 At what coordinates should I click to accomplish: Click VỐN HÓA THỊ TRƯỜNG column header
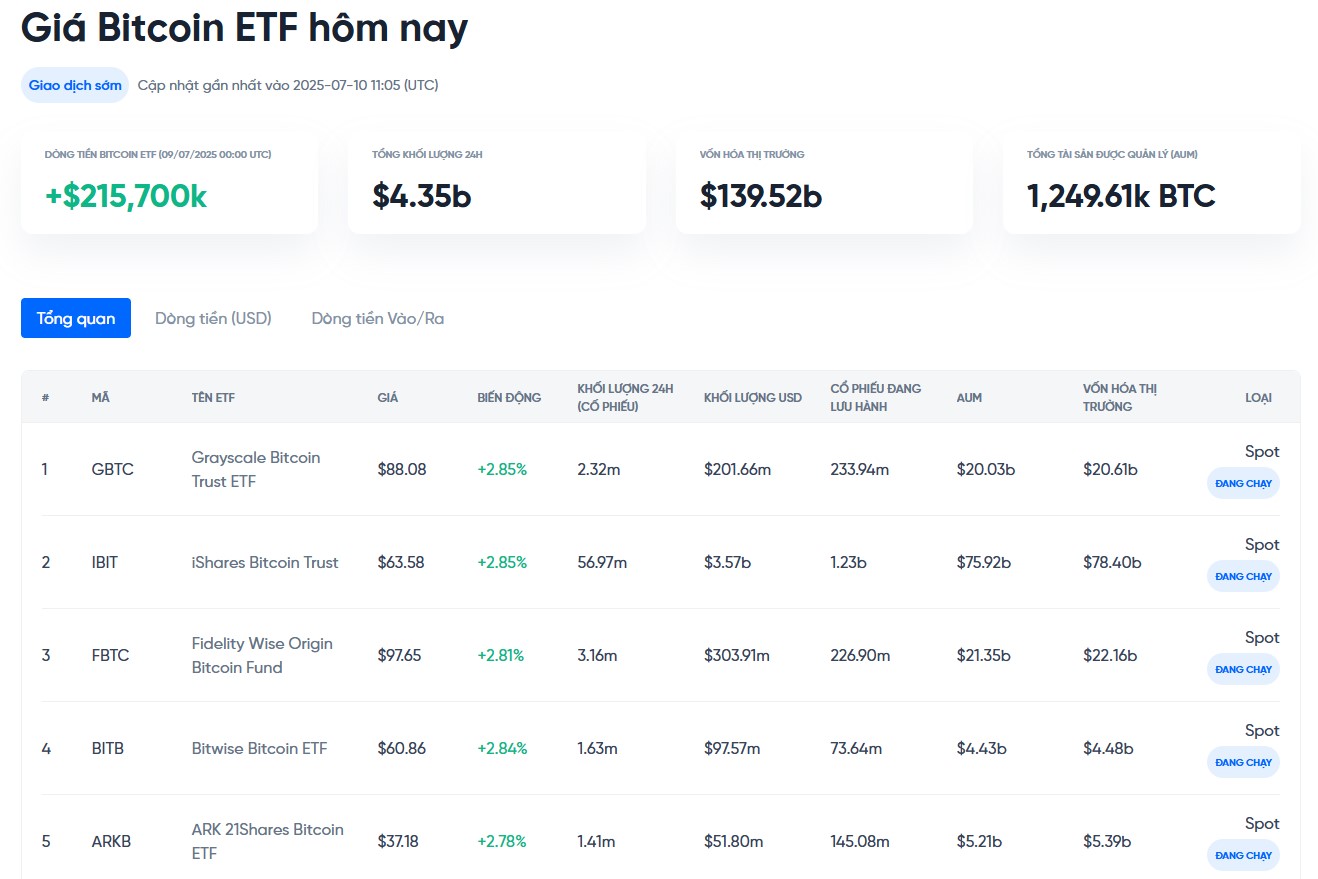click(1120, 397)
